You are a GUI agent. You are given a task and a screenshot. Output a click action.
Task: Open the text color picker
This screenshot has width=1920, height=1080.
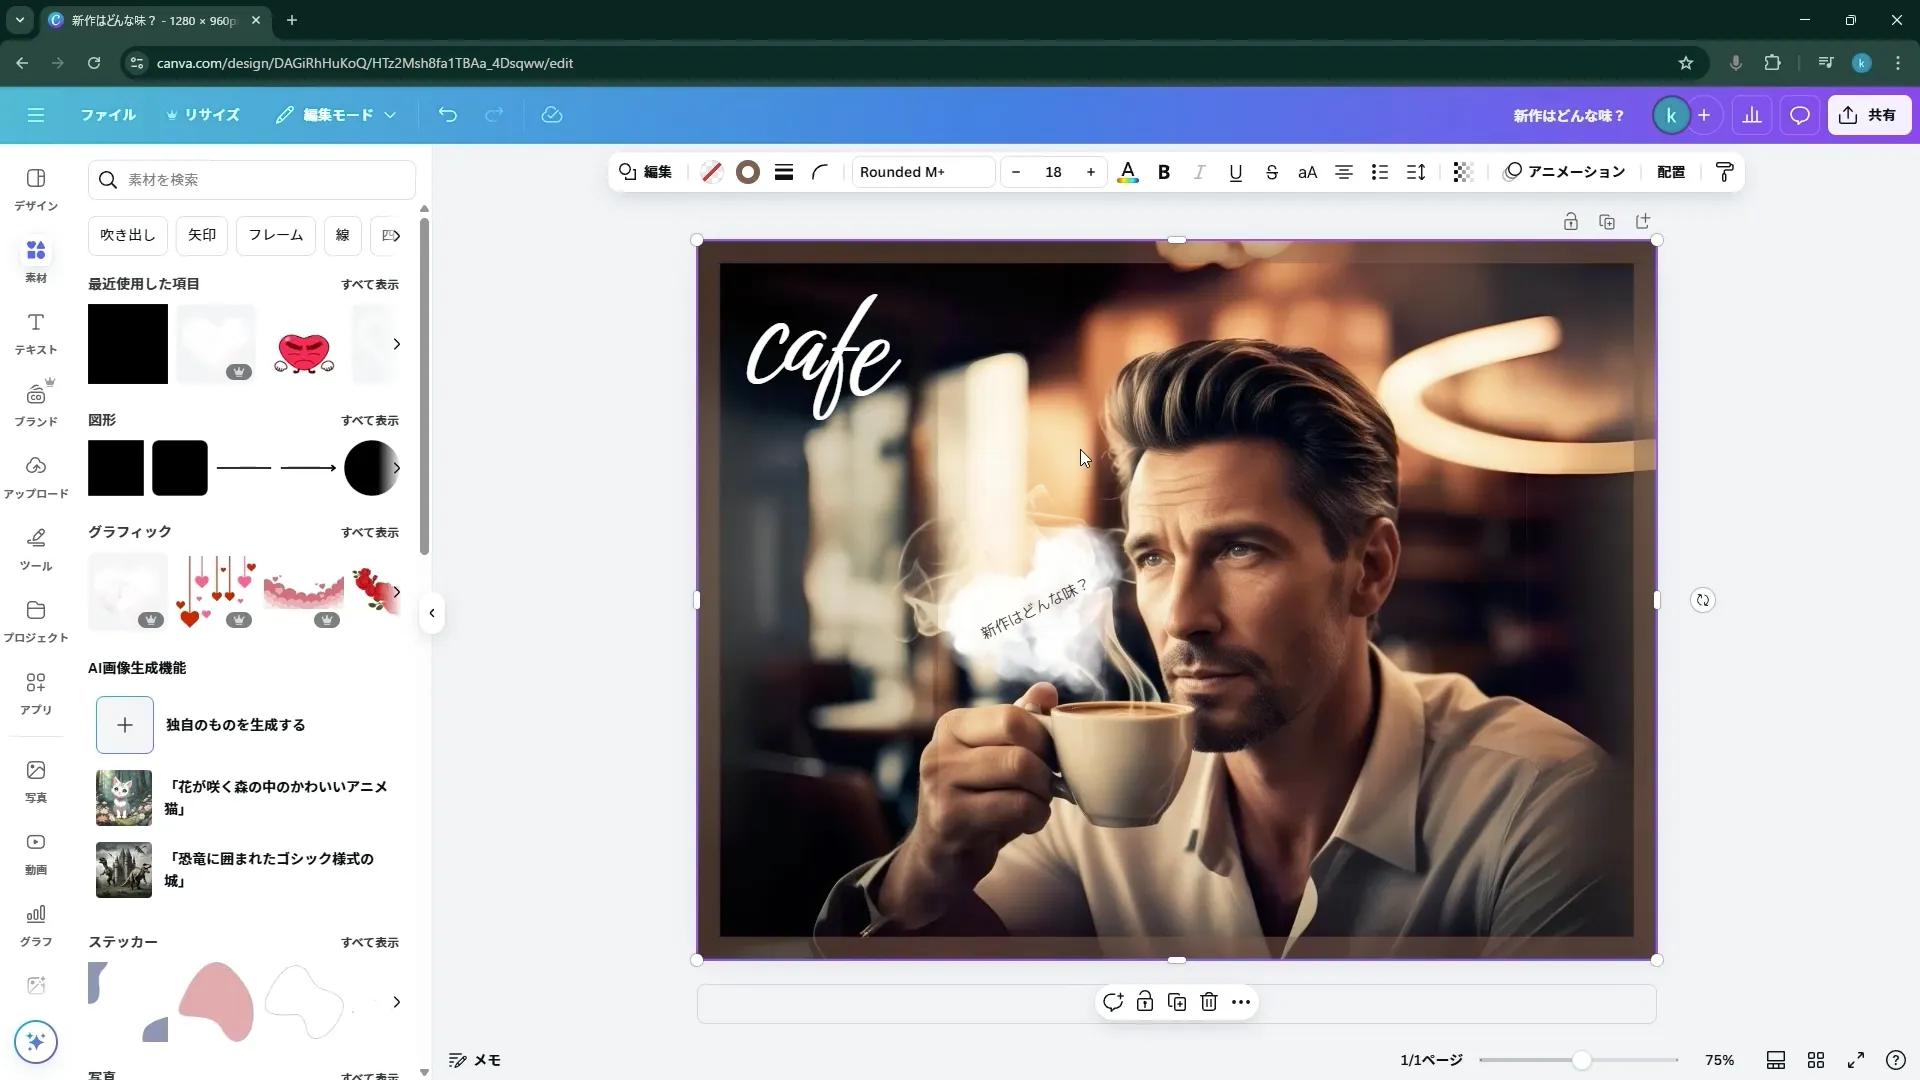point(1127,172)
